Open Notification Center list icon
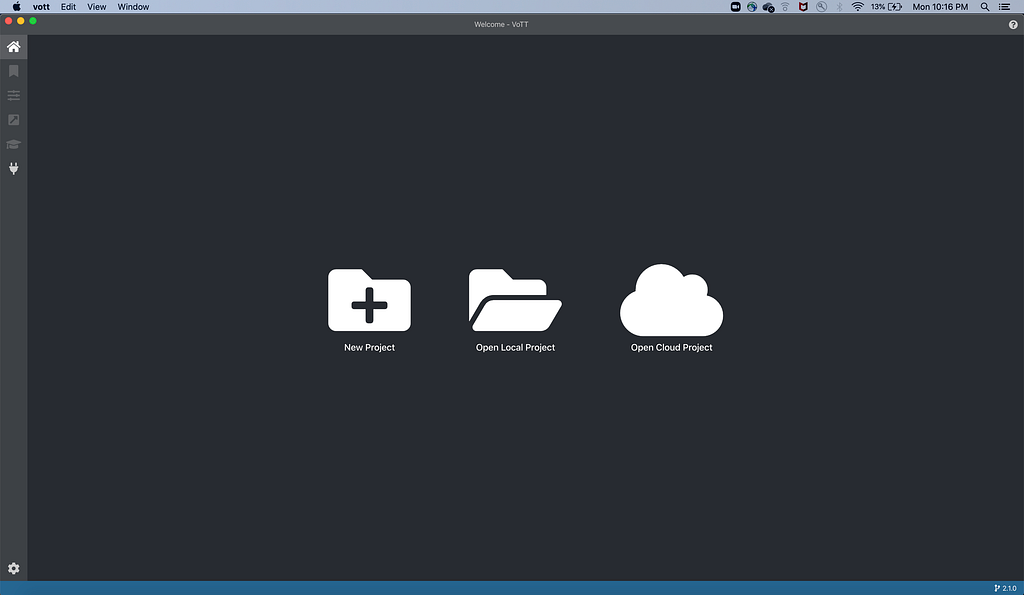 [x=1004, y=7]
